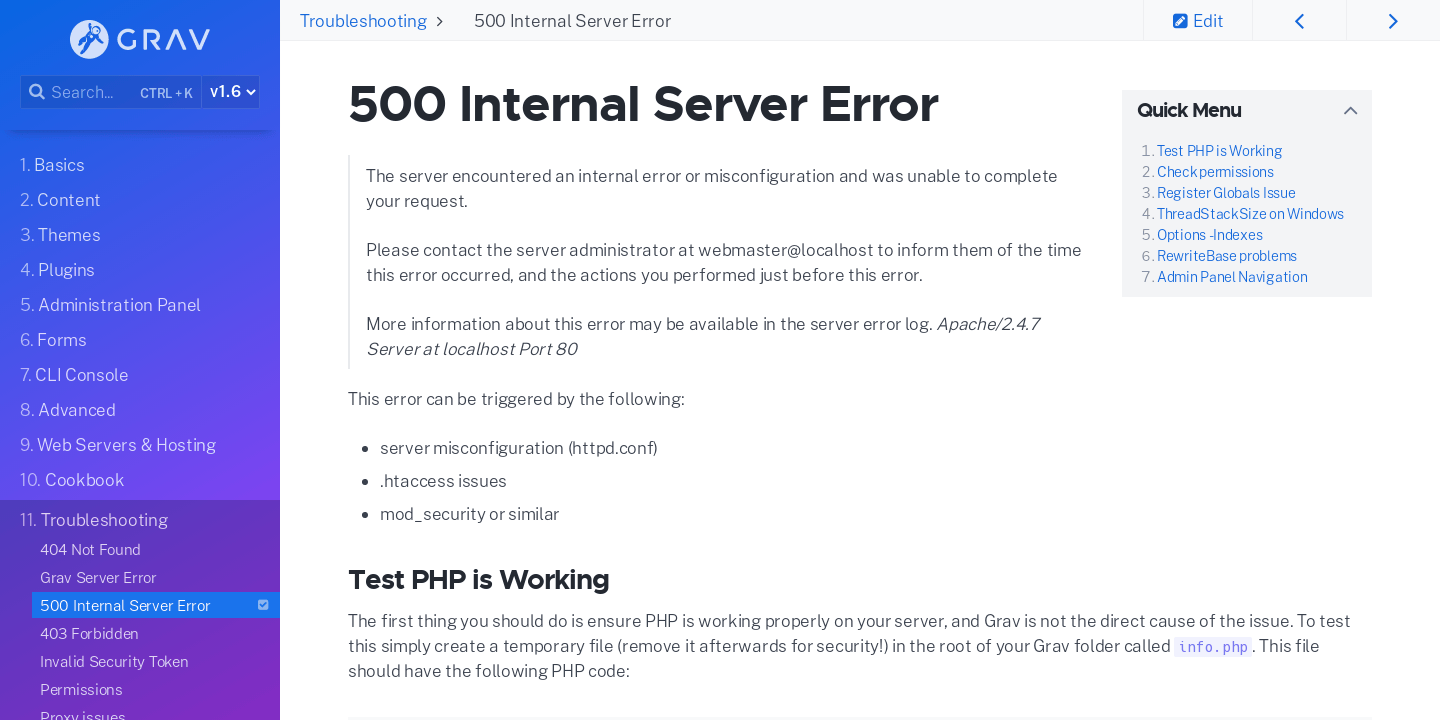Open the Administration Panel section

click(x=110, y=305)
